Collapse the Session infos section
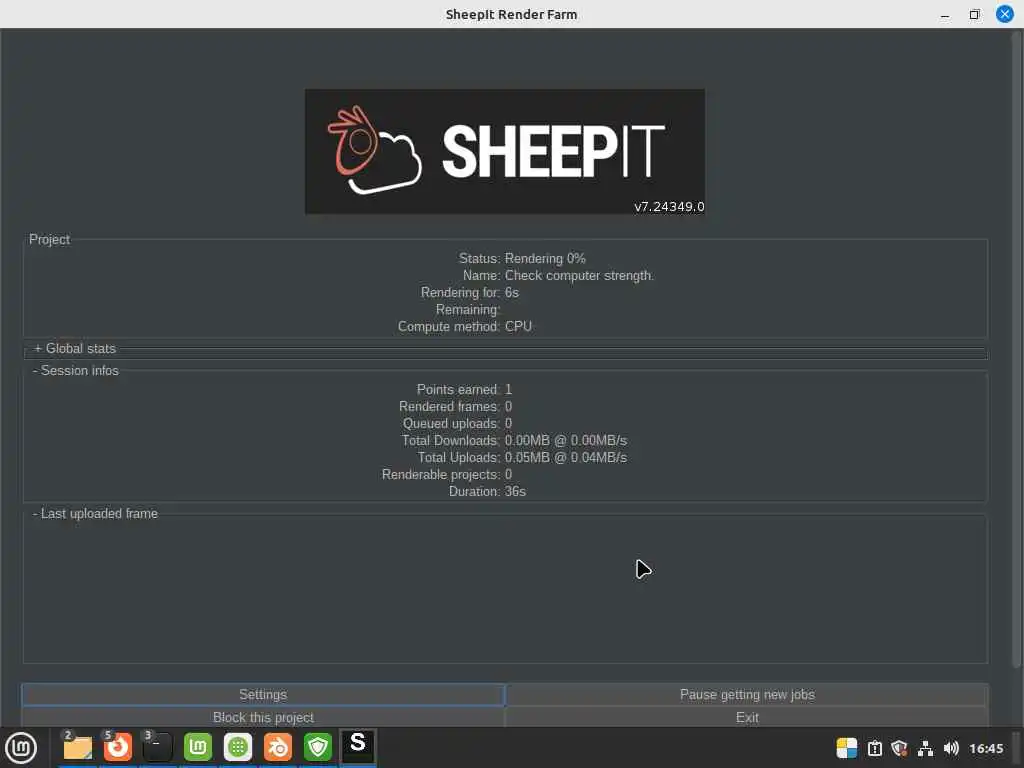This screenshot has height=768, width=1024. point(76,371)
